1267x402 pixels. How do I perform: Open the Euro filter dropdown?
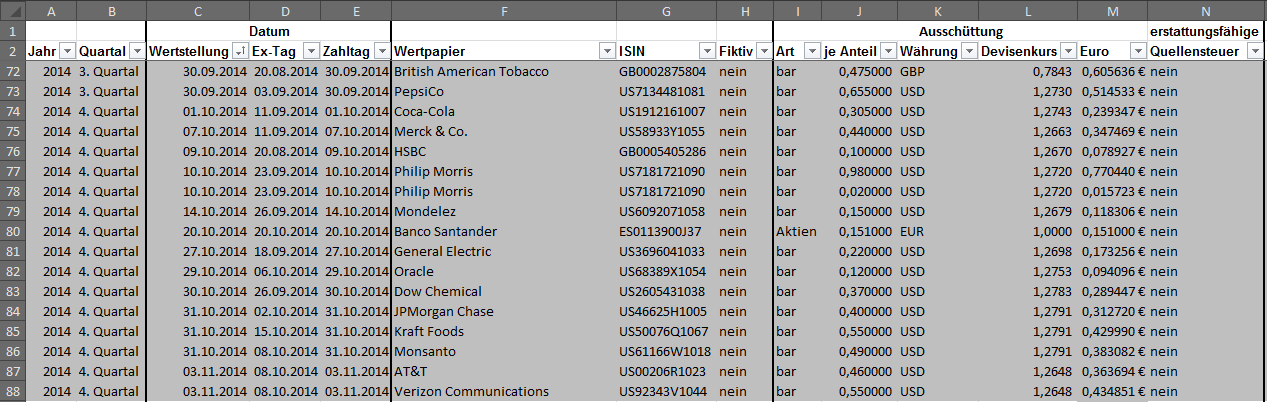click(1138, 51)
